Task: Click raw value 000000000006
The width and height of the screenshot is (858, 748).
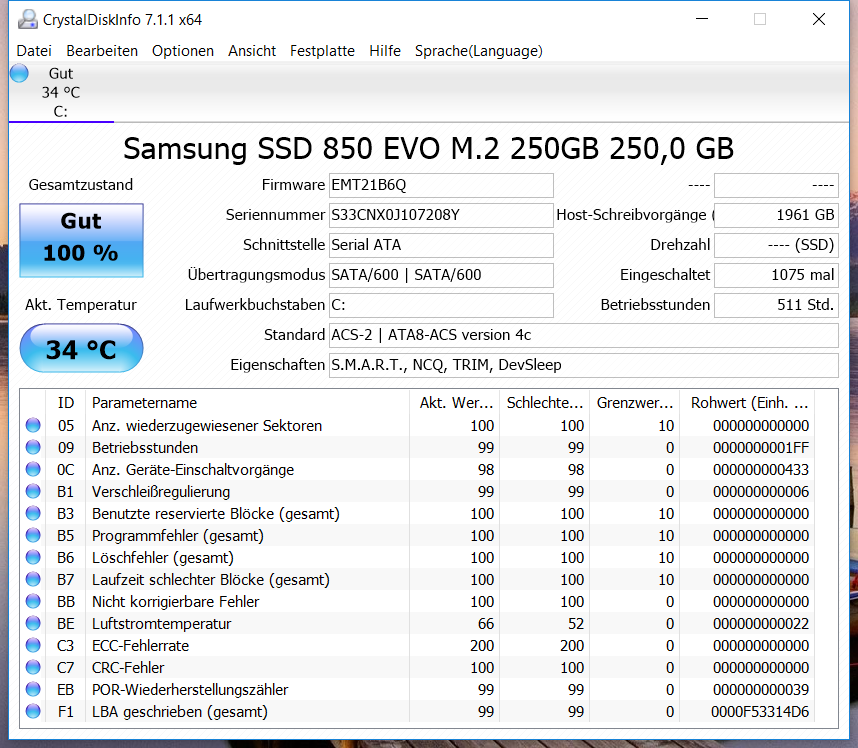Action: click(761, 492)
